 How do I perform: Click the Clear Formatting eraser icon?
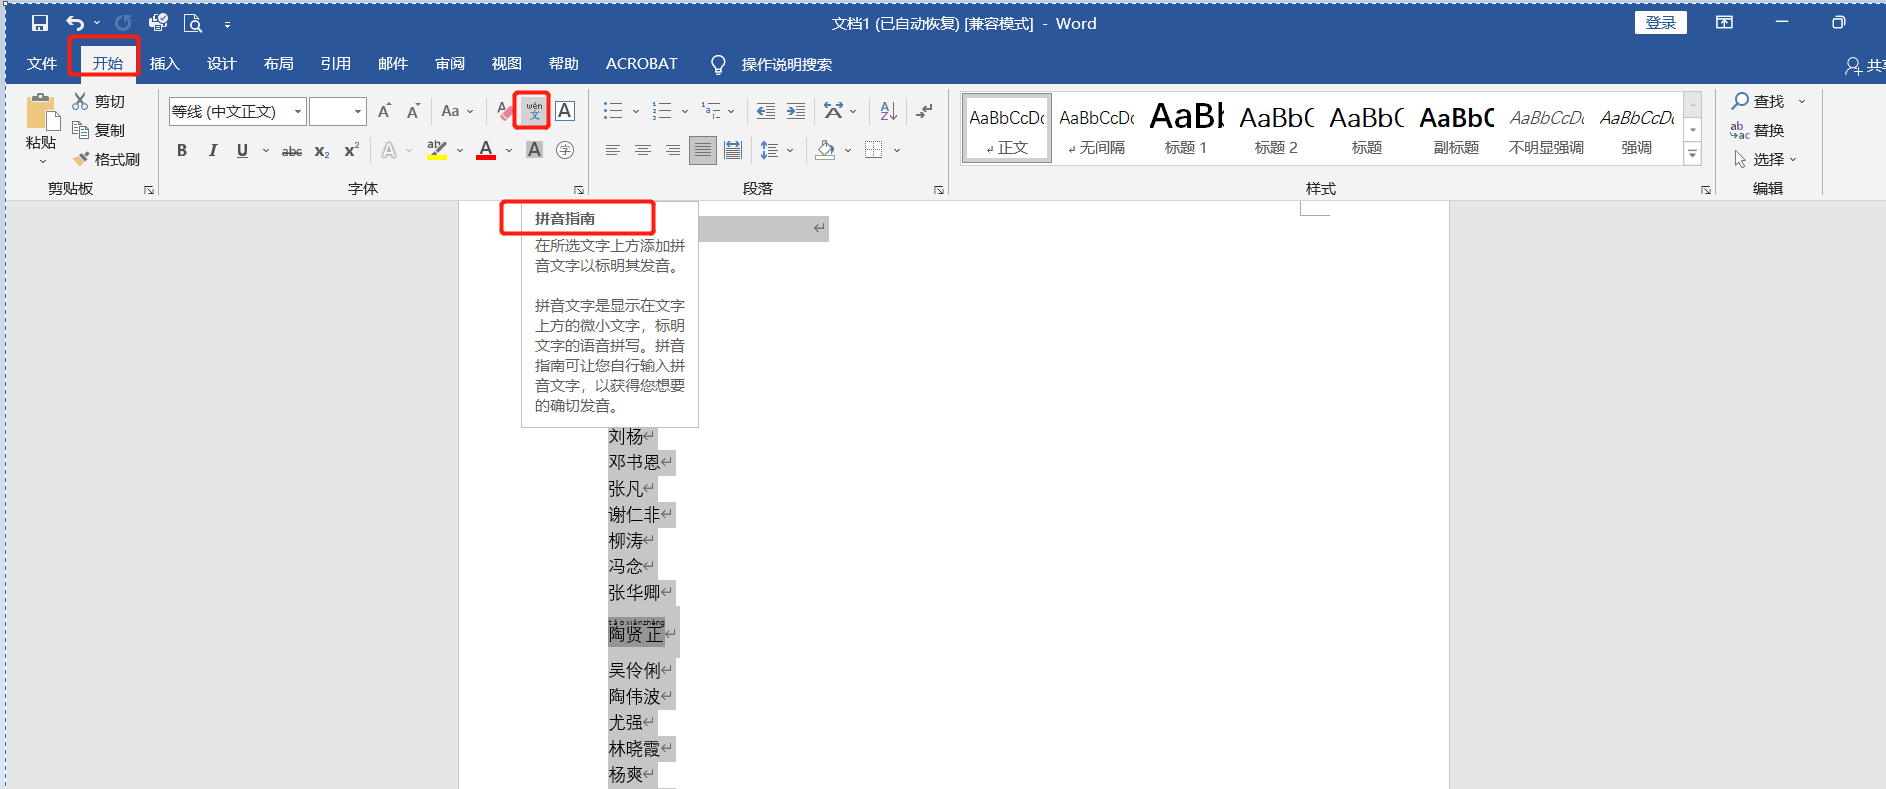[505, 111]
